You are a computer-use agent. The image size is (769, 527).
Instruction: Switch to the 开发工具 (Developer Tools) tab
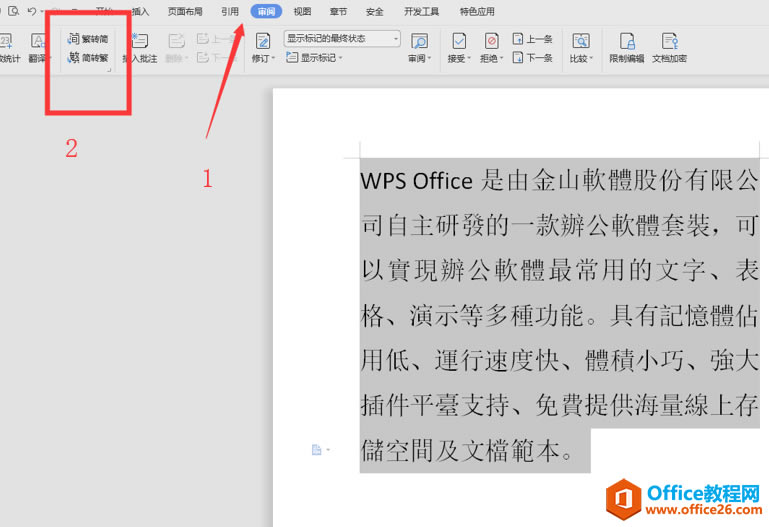[x=421, y=11]
